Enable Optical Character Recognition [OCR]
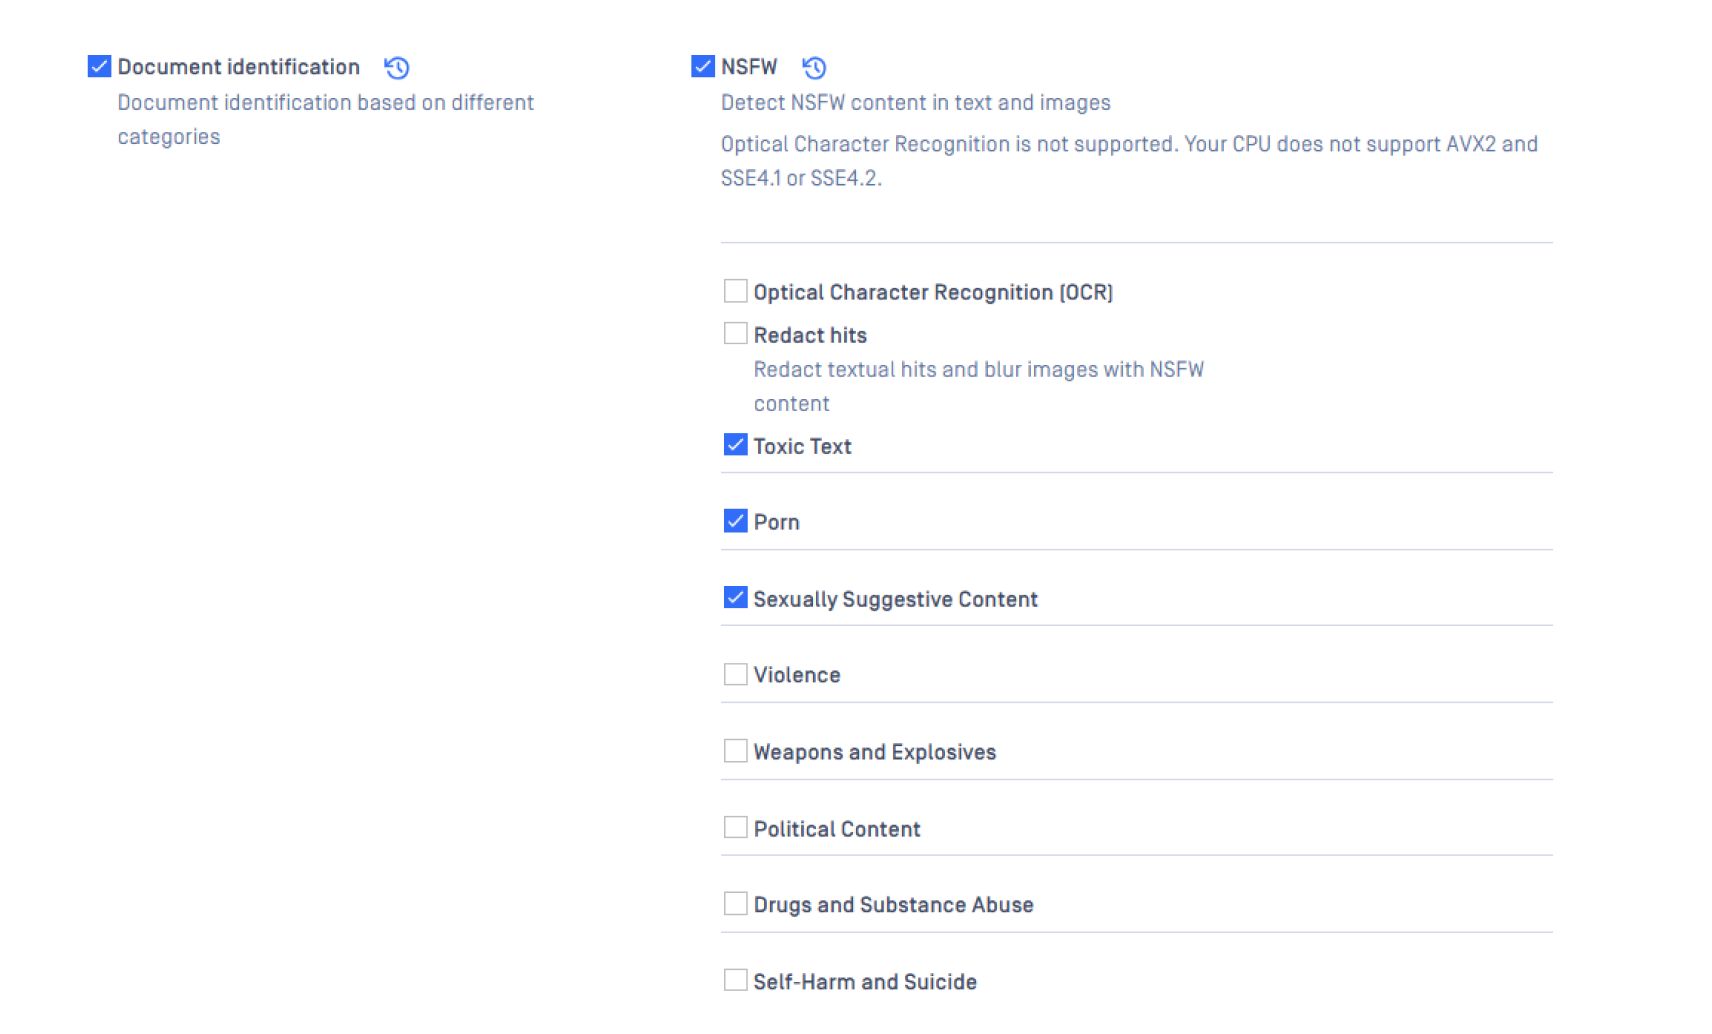The width and height of the screenshot is (1712, 1034). tap(734, 291)
